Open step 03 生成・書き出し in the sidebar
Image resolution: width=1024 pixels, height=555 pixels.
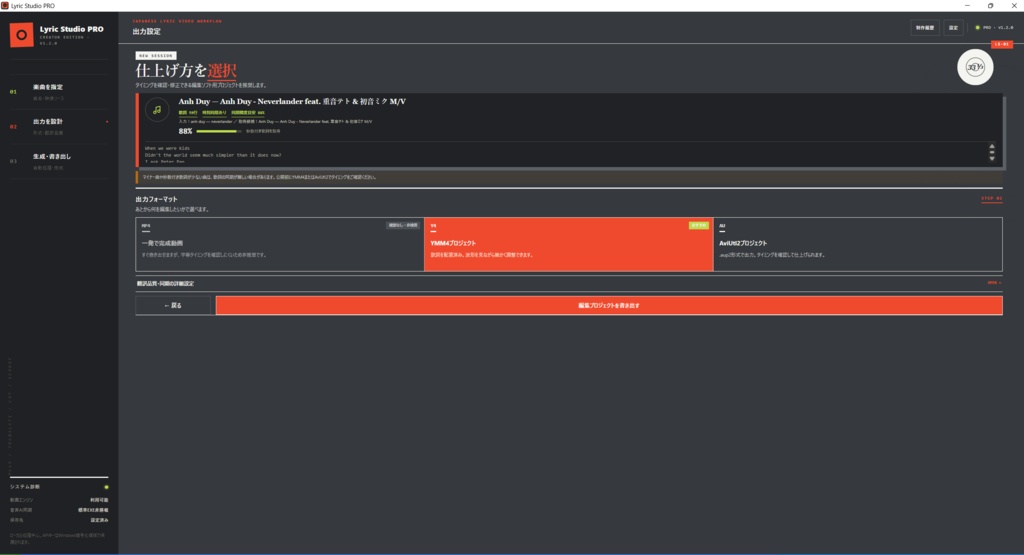(x=59, y=161)
